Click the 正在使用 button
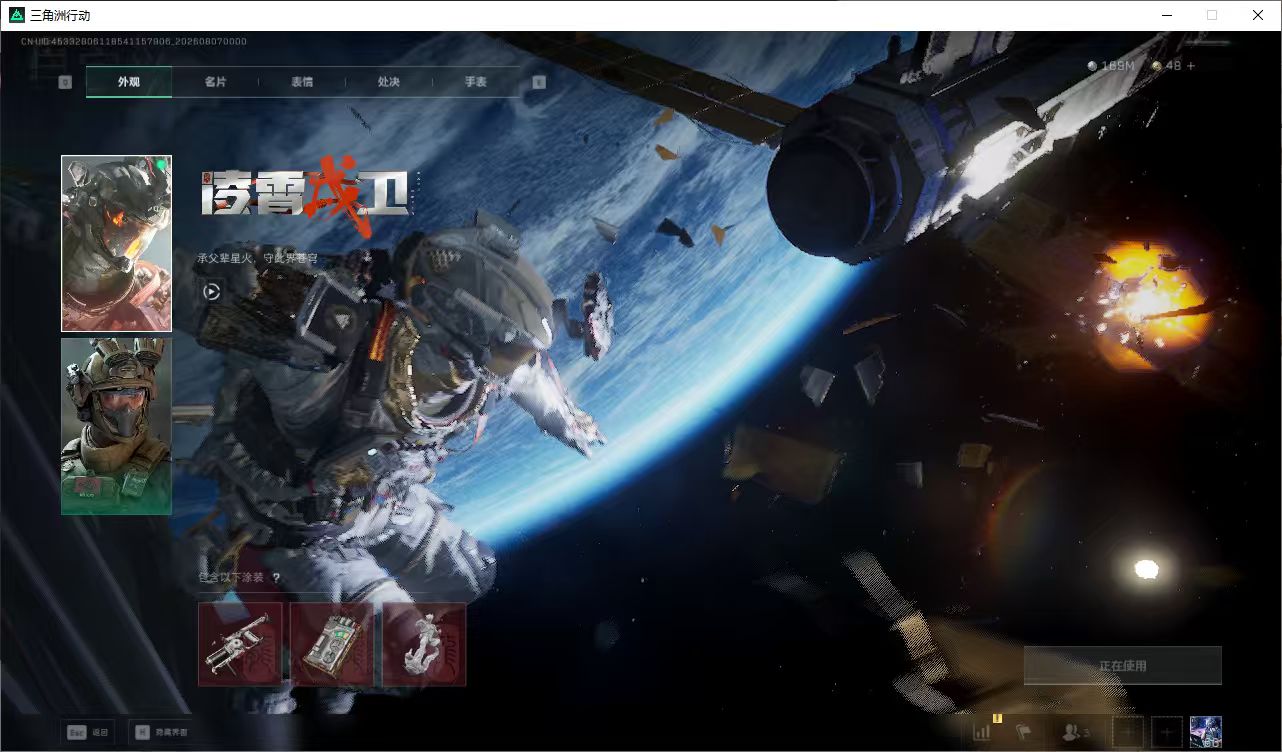Viewport: 1282px width, 752px height. 1122,665
